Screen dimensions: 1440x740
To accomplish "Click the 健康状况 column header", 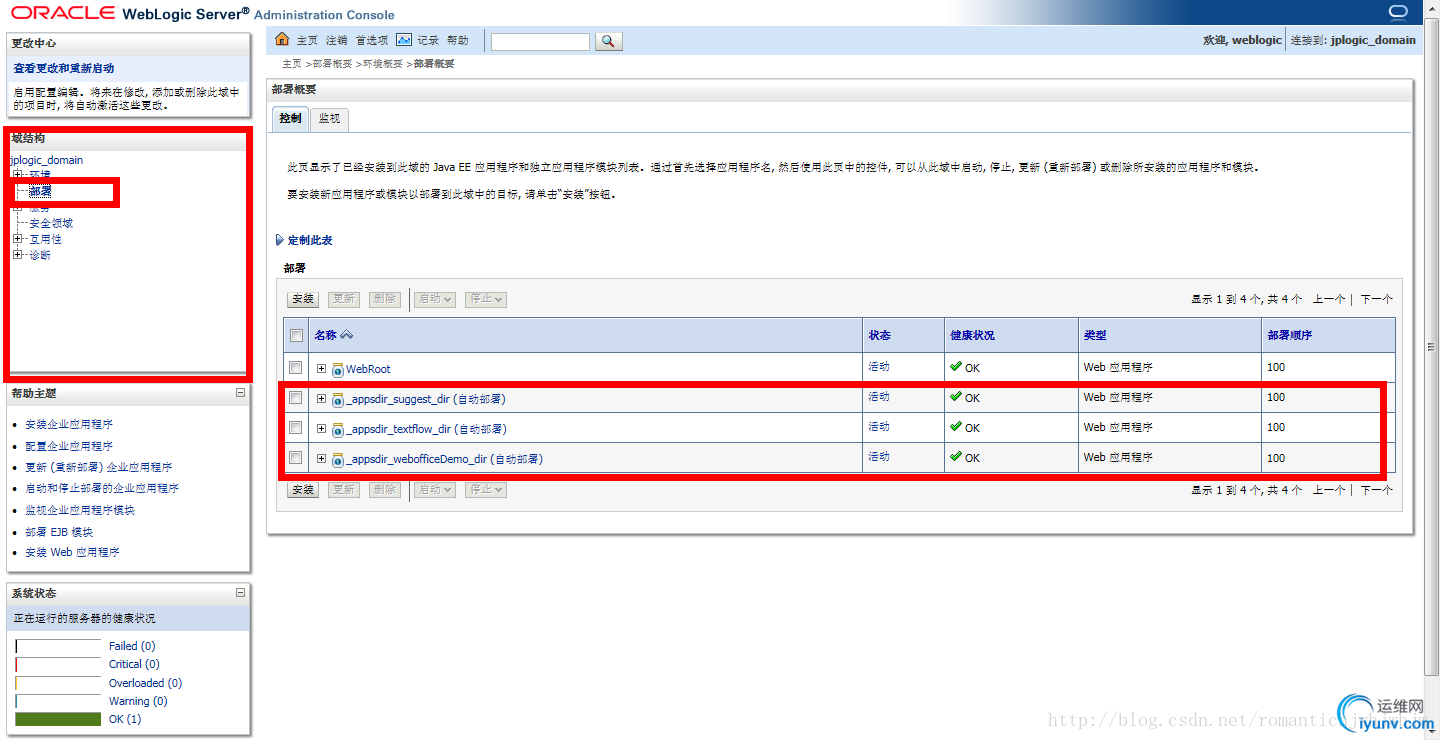I will pyautogui.click(x=972, y=336).
